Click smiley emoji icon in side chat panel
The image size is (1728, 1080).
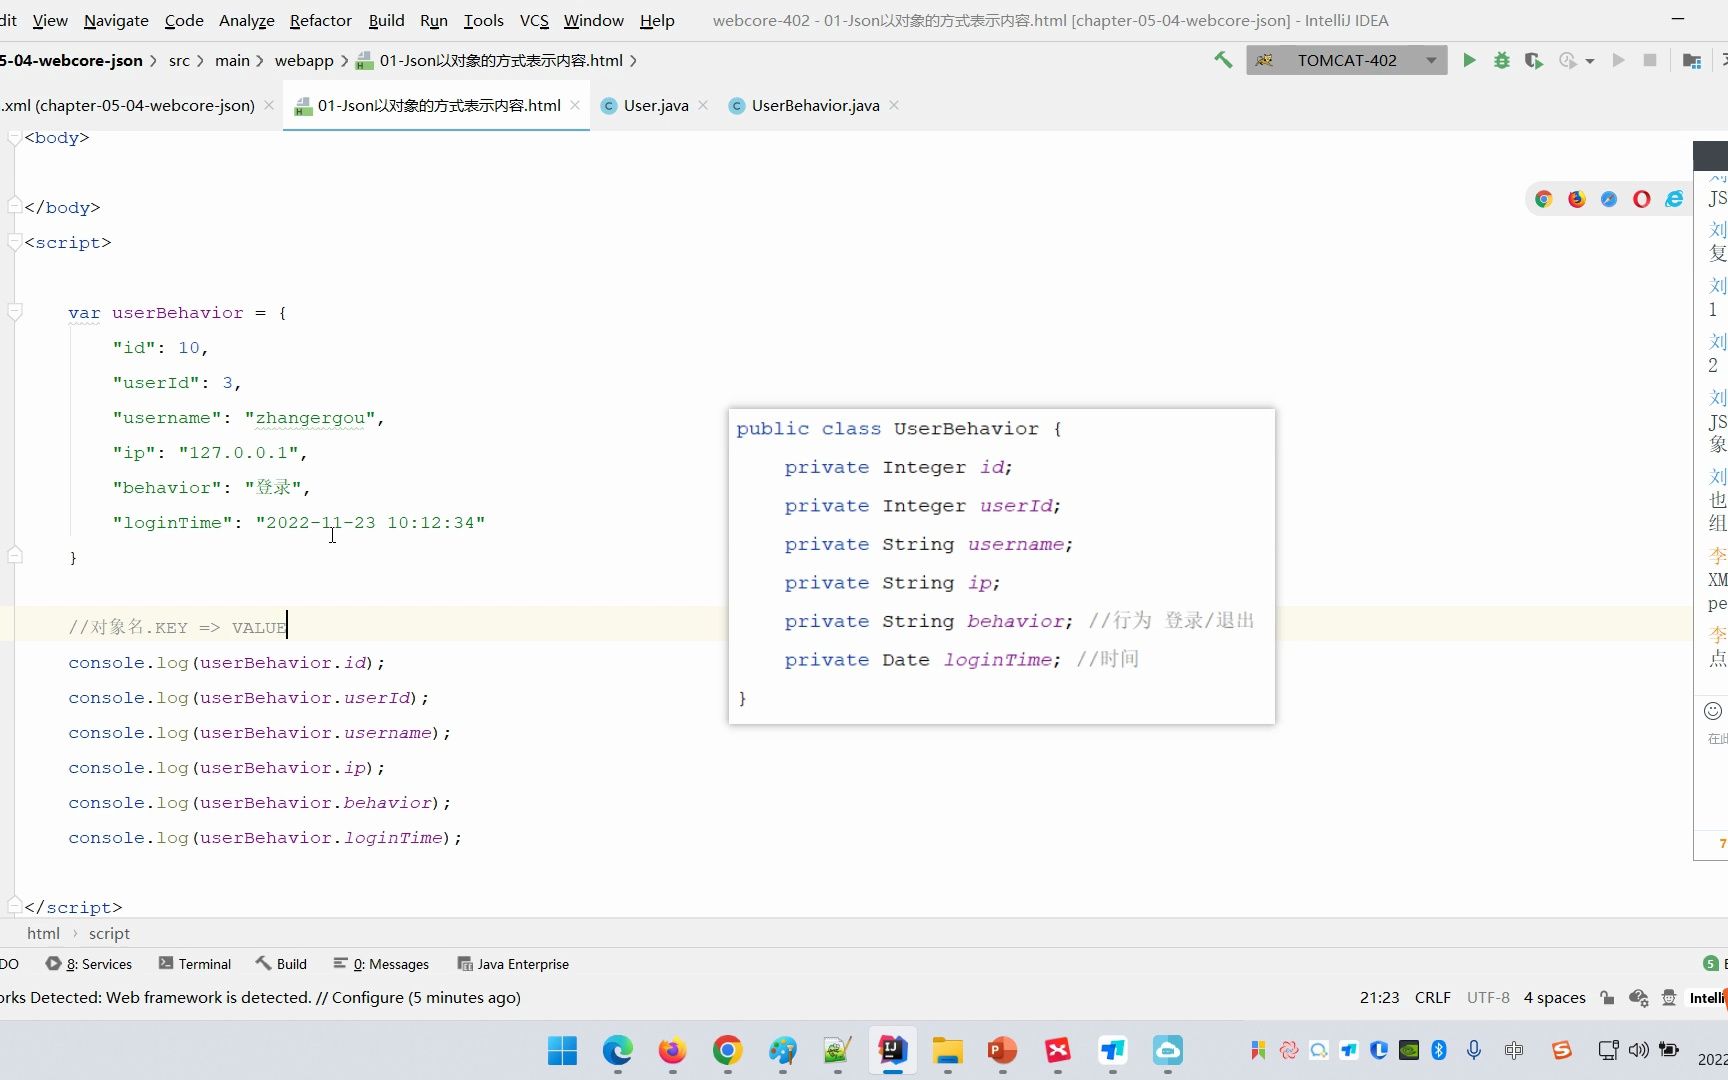point(1713,711)
